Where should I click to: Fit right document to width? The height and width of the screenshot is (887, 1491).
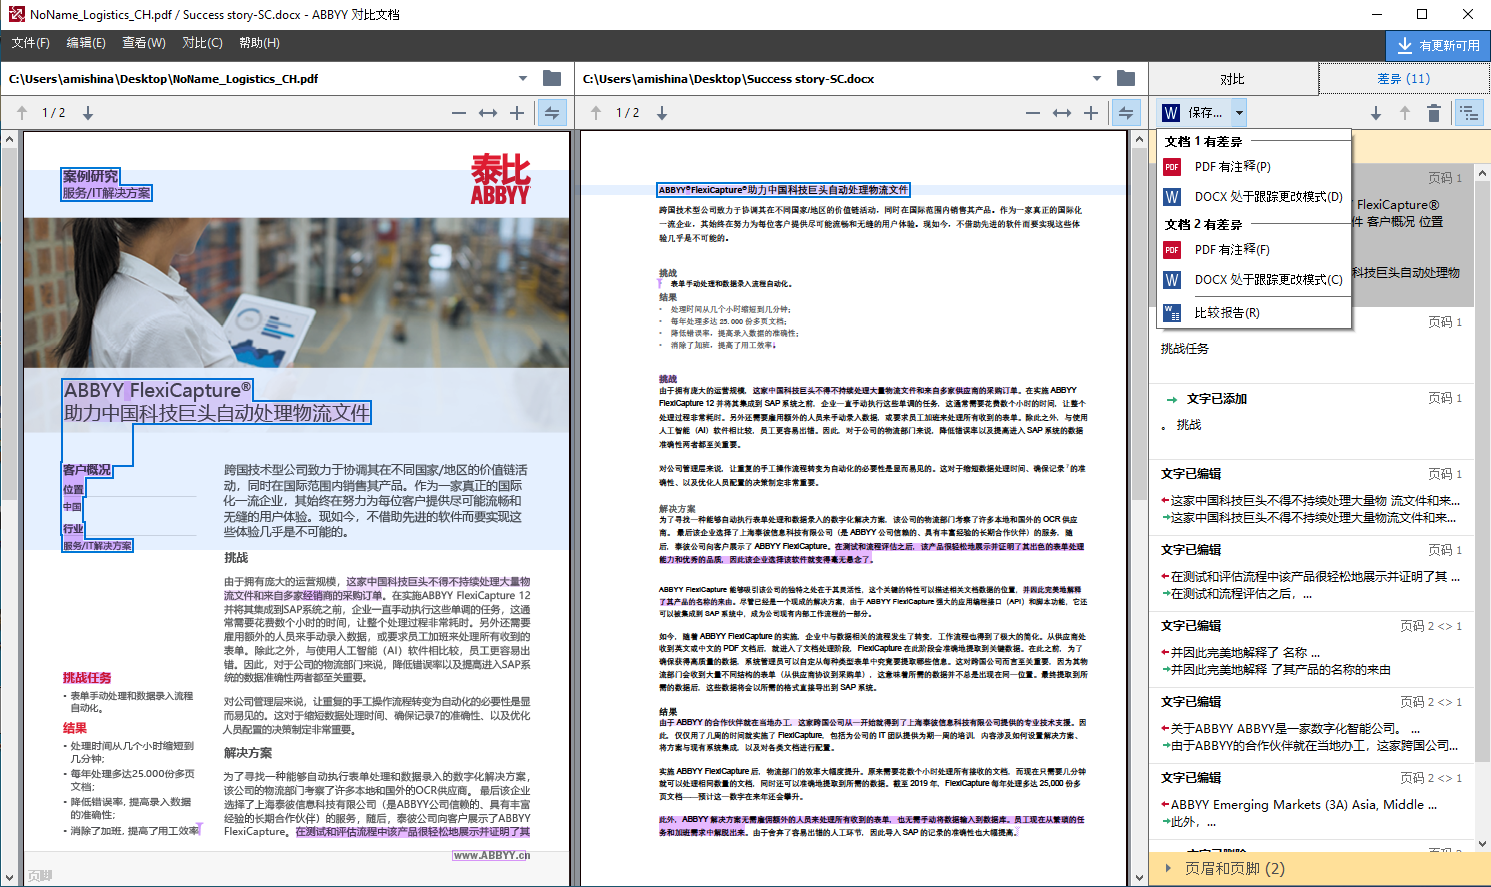click(1062, 113)
